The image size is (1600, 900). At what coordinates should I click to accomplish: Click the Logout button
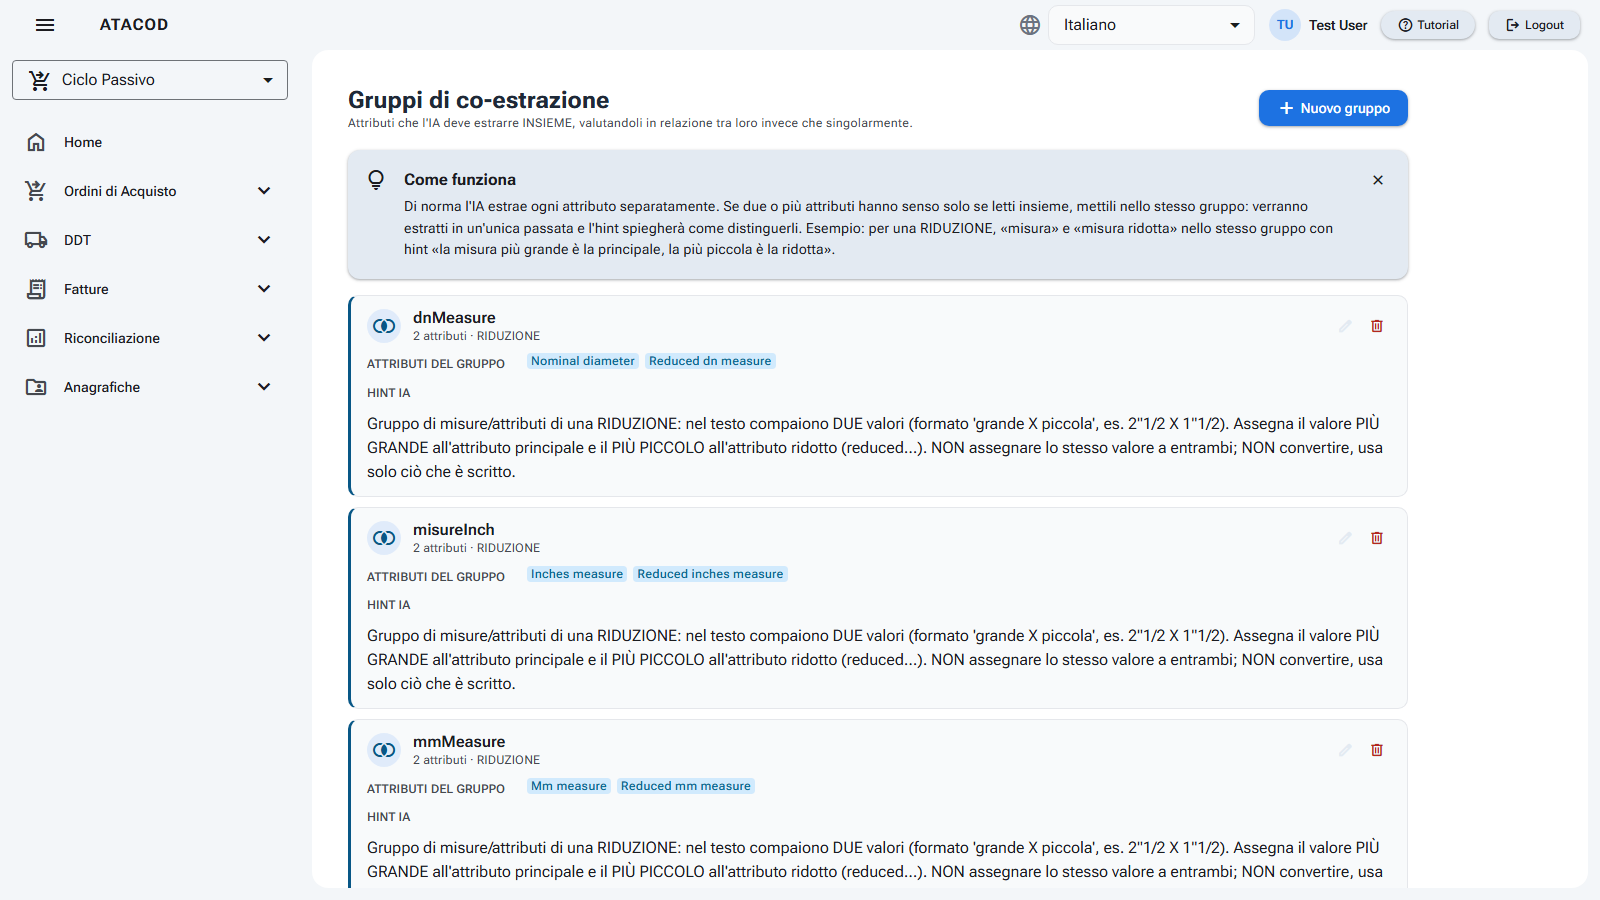click(x=1534, y=25)
